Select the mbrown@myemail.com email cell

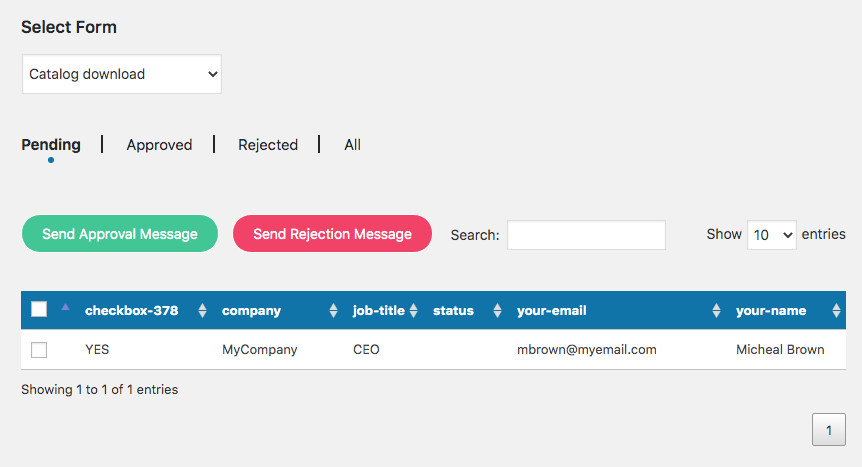[x=587, y=349]
